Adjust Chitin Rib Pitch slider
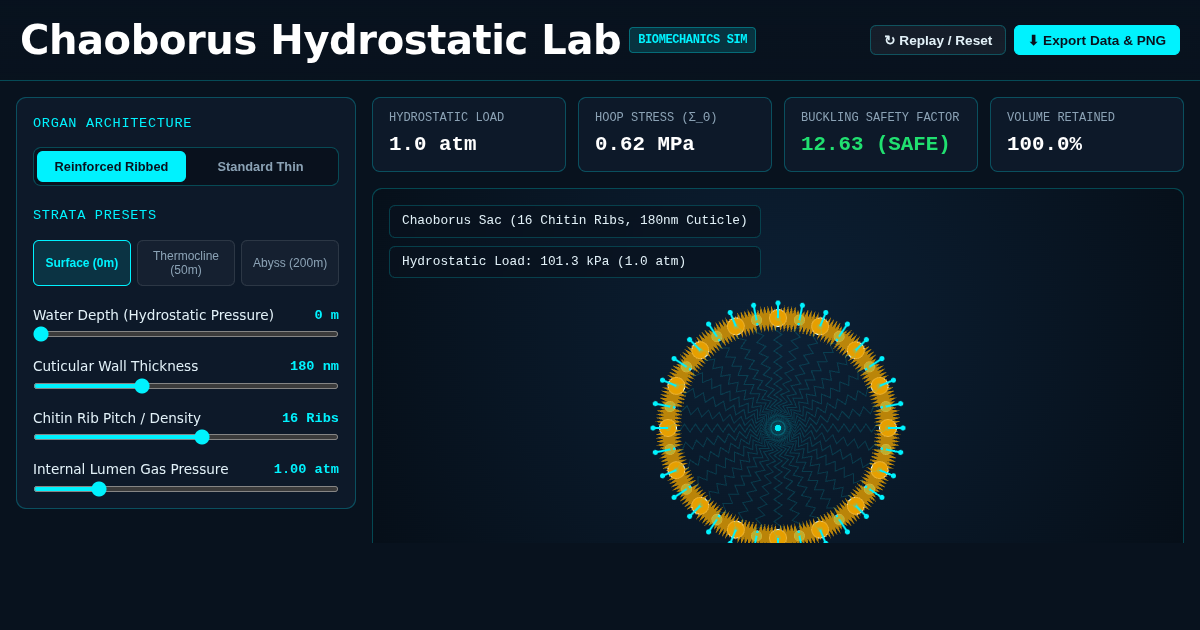The image size is (1200, 630). [x=186, y=437]
